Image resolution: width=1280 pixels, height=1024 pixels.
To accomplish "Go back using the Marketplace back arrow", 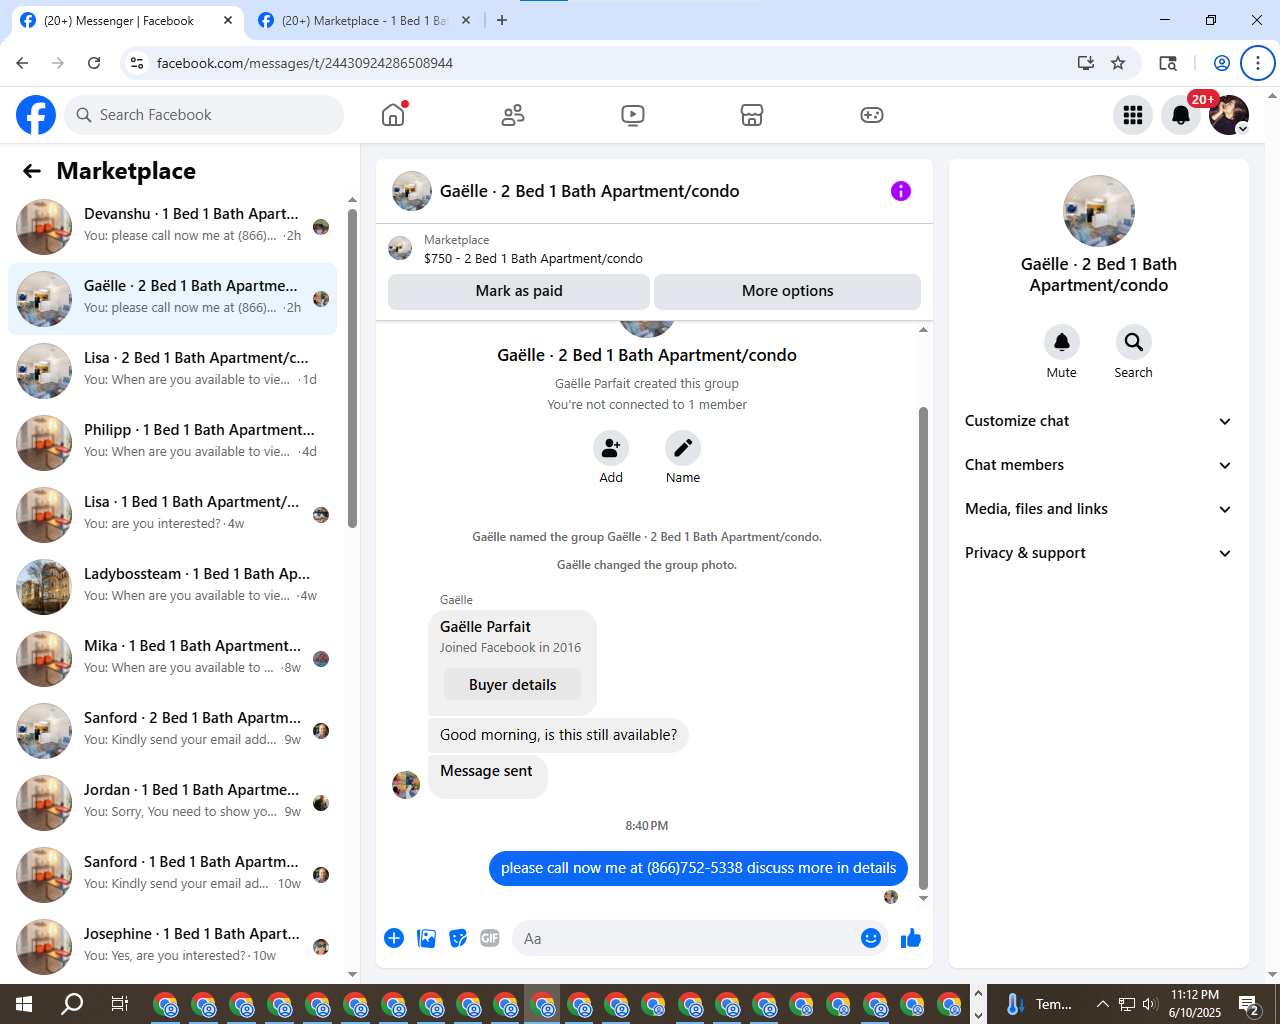I will [x=32, y=171].
